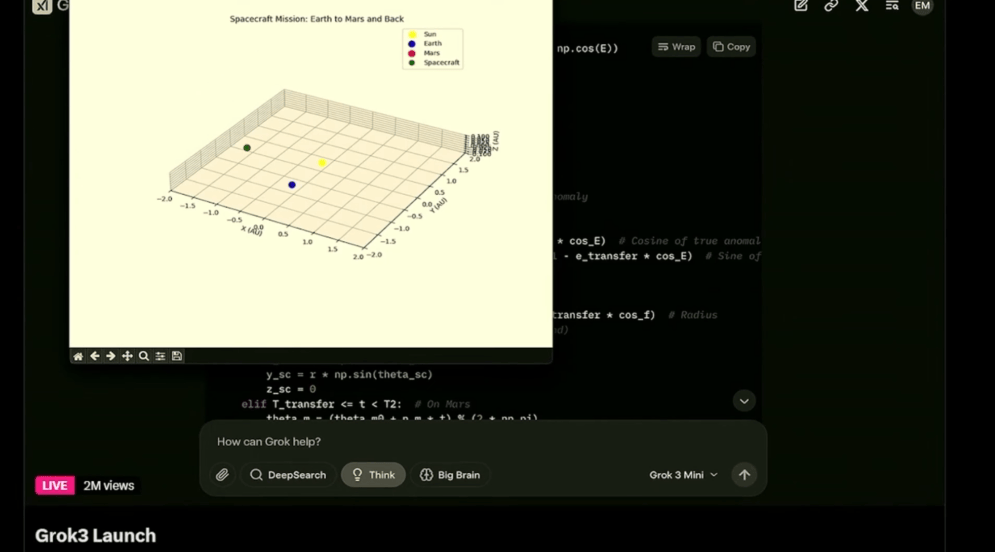Enable the Big Brain mode
This screenshot has width=995, height=552.
coord(450,475)
